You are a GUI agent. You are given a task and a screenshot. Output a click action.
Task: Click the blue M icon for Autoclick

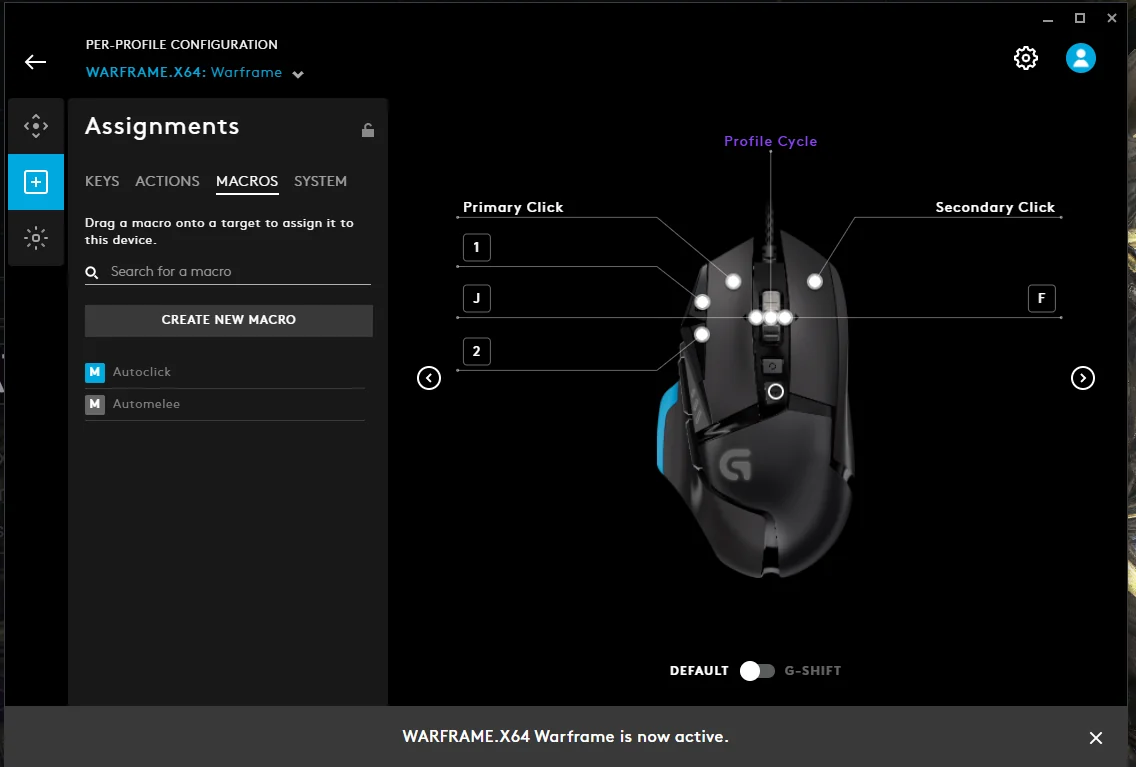(x=95, y=372)
